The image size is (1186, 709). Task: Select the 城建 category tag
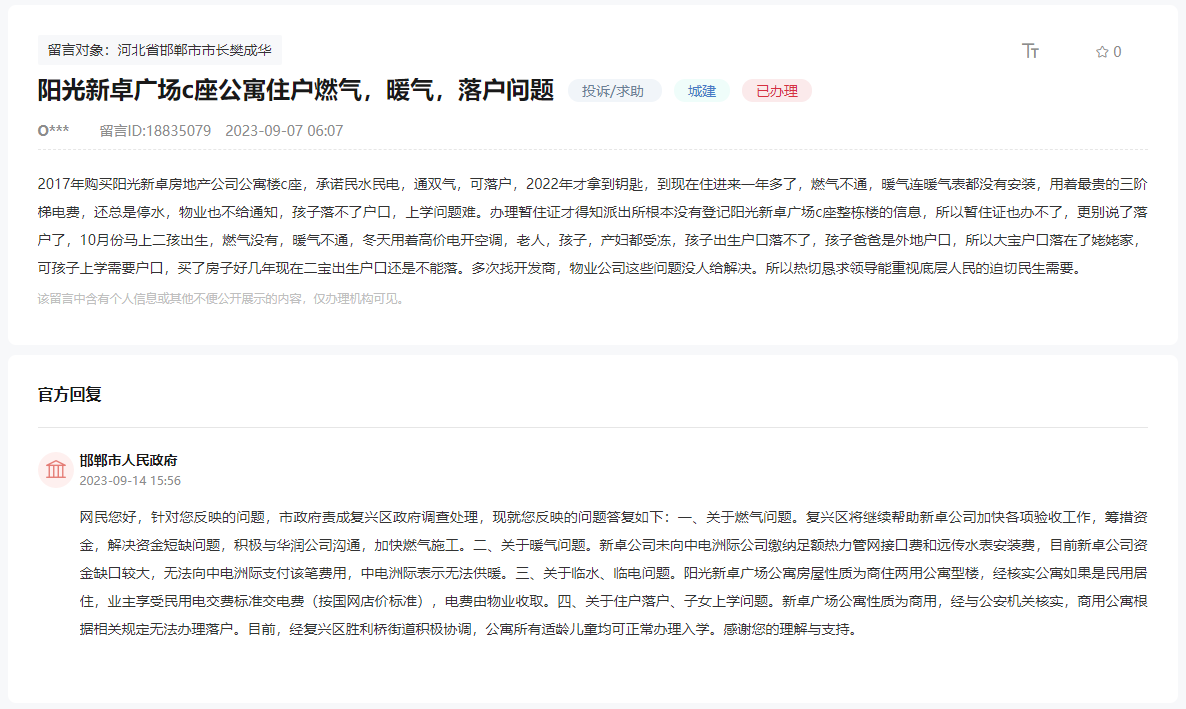702,91
